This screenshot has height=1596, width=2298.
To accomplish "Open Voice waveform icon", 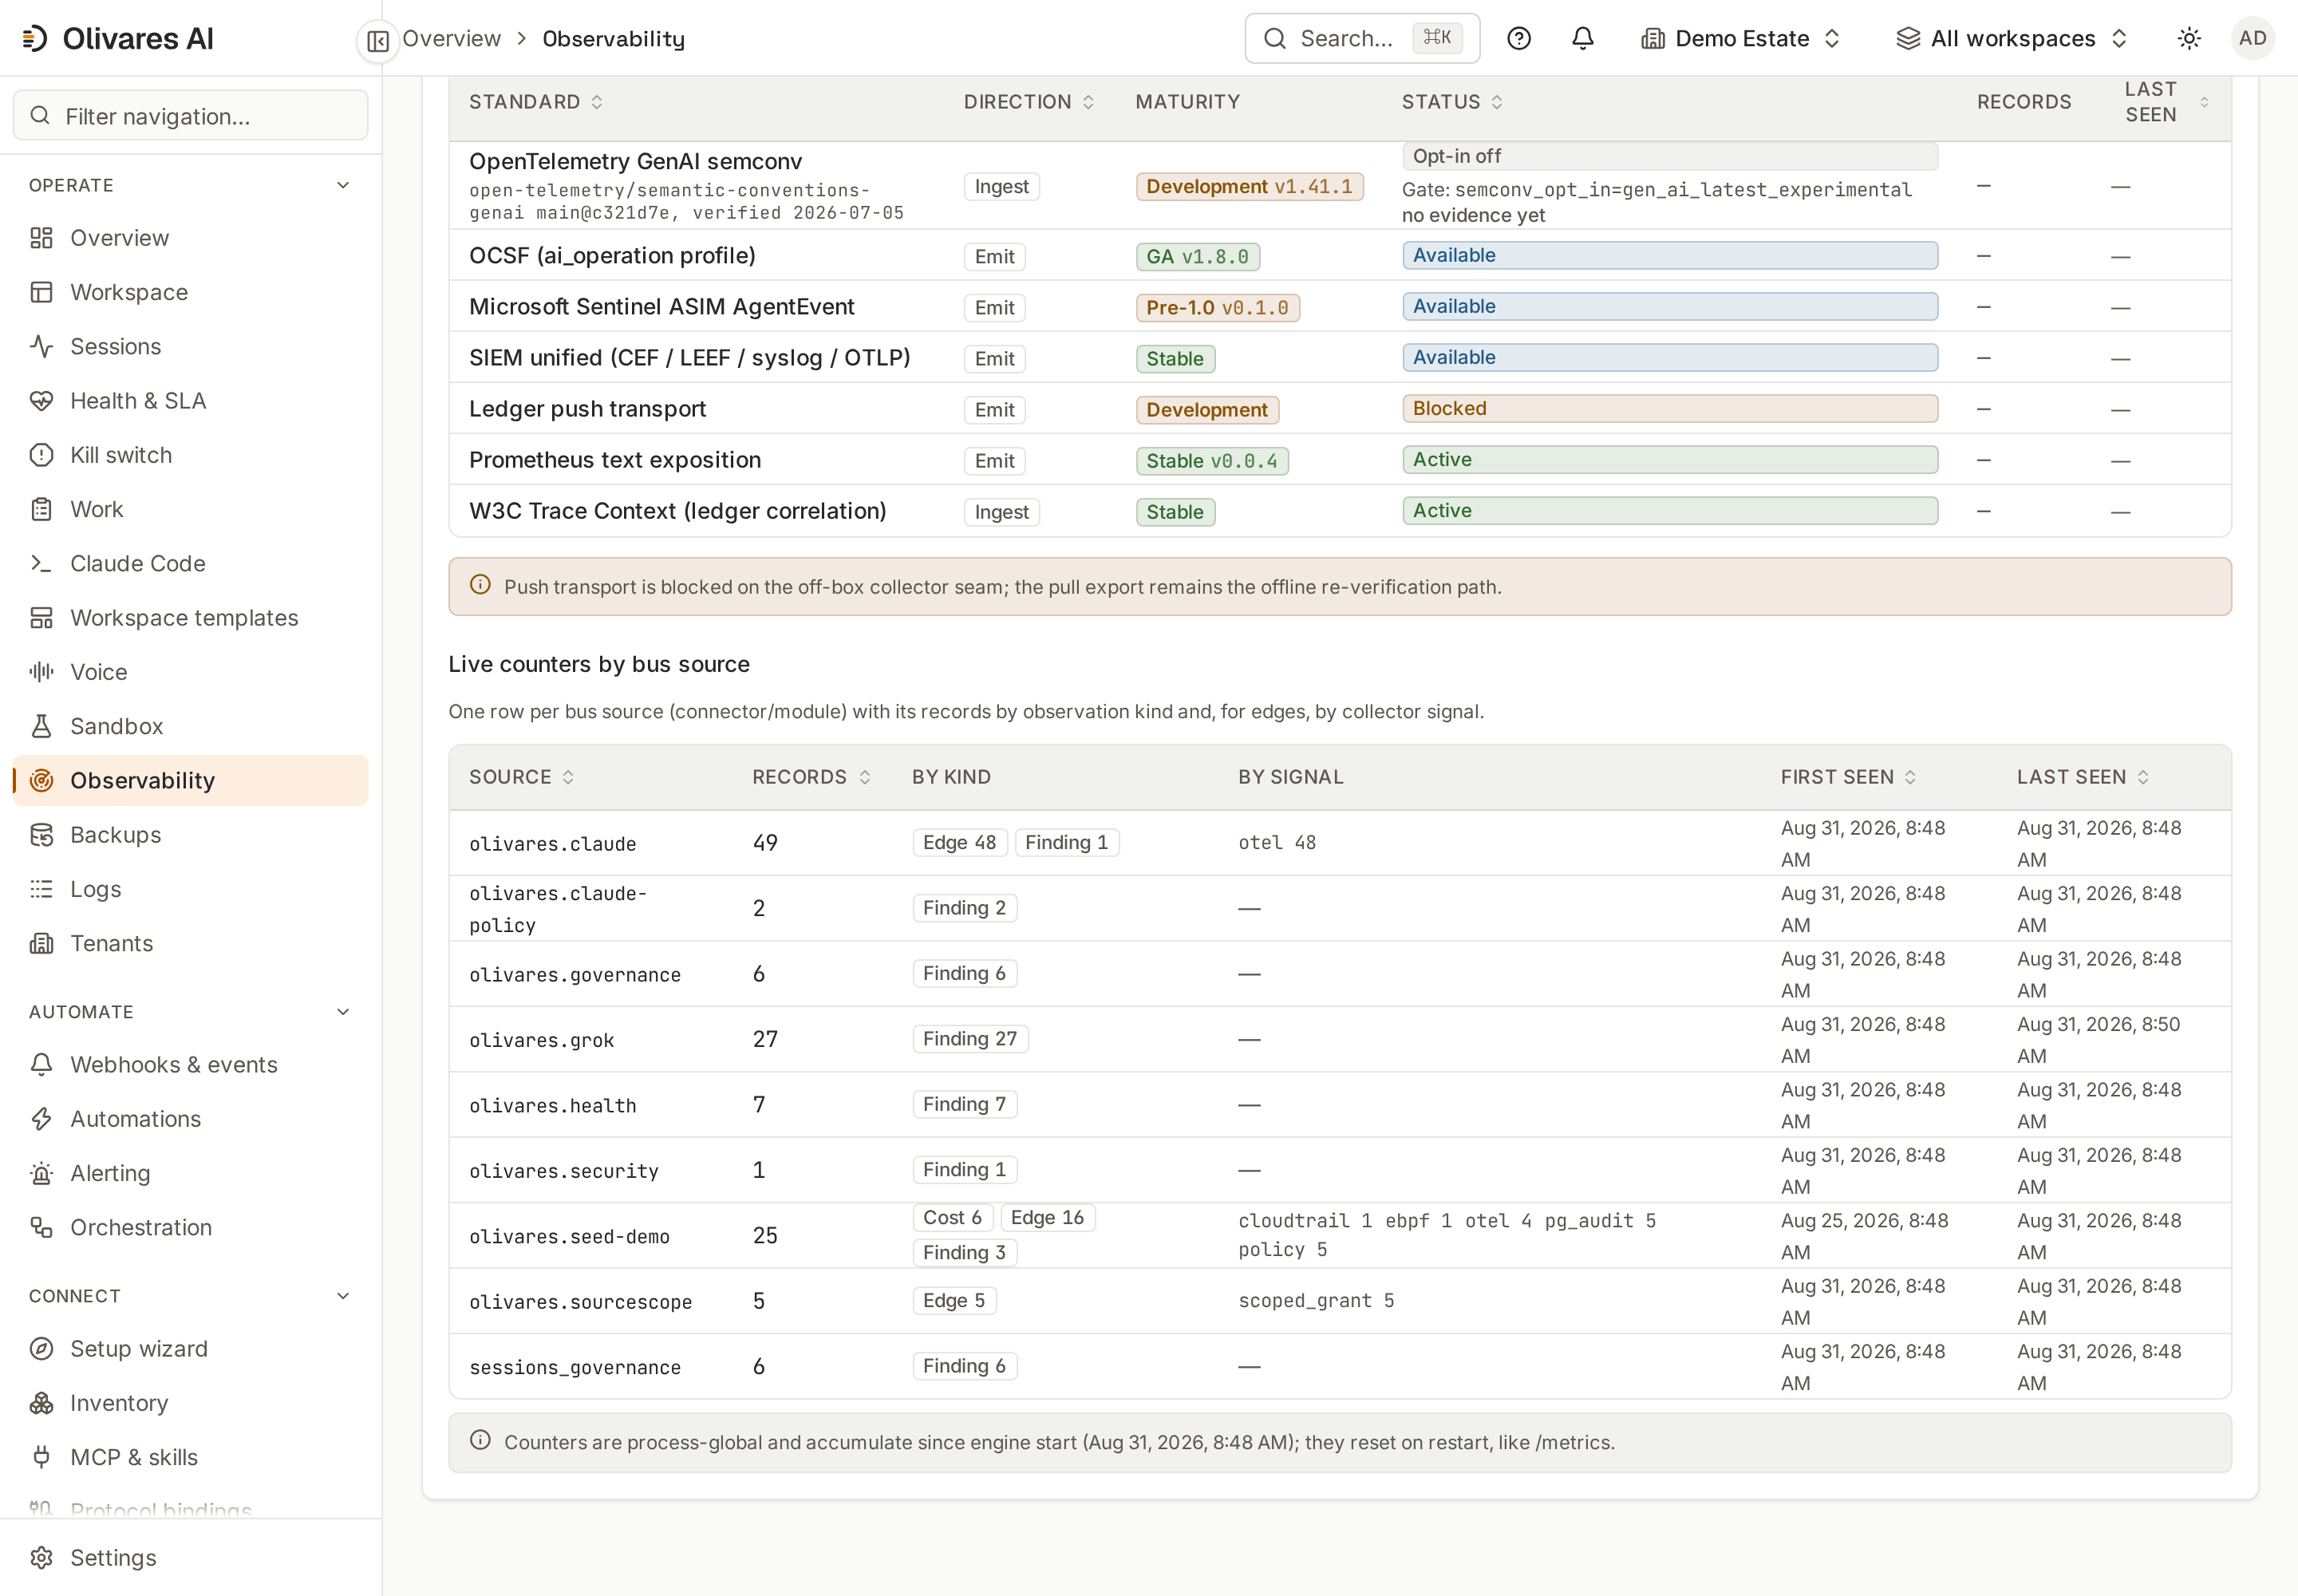I will click(x=41, y=672).
